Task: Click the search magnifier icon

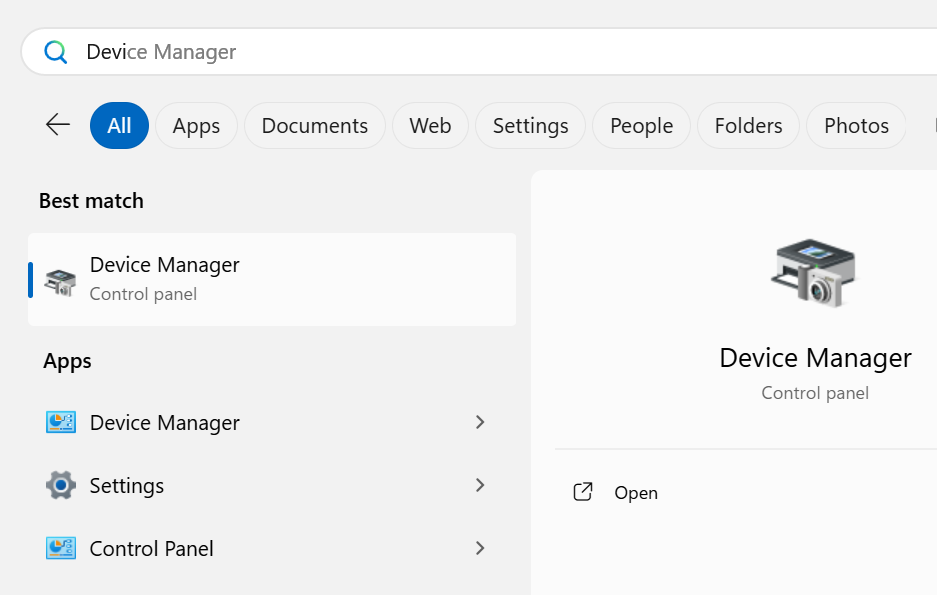Action: 56,52
